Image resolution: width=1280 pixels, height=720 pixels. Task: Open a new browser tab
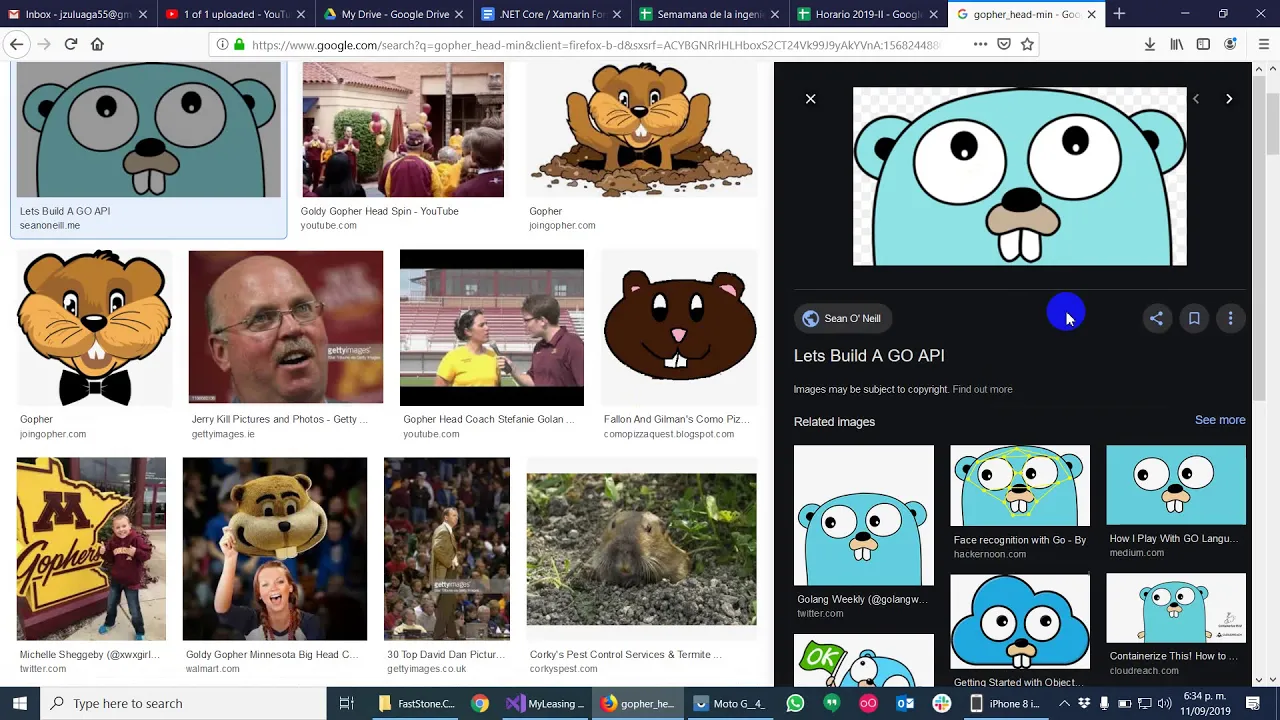click(x=1119, y=14)
